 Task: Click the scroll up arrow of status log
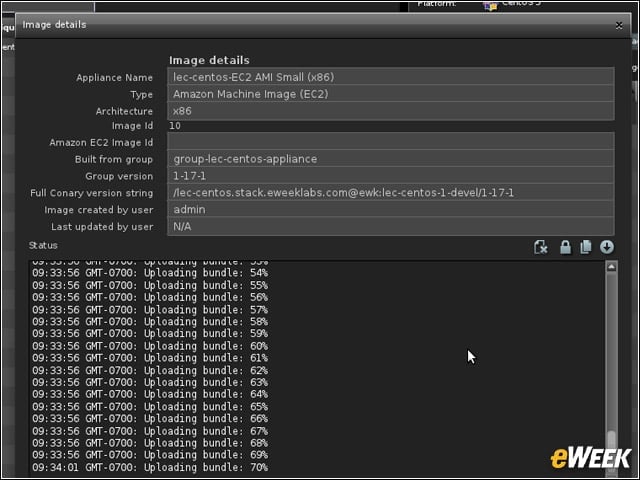(611, 267)
